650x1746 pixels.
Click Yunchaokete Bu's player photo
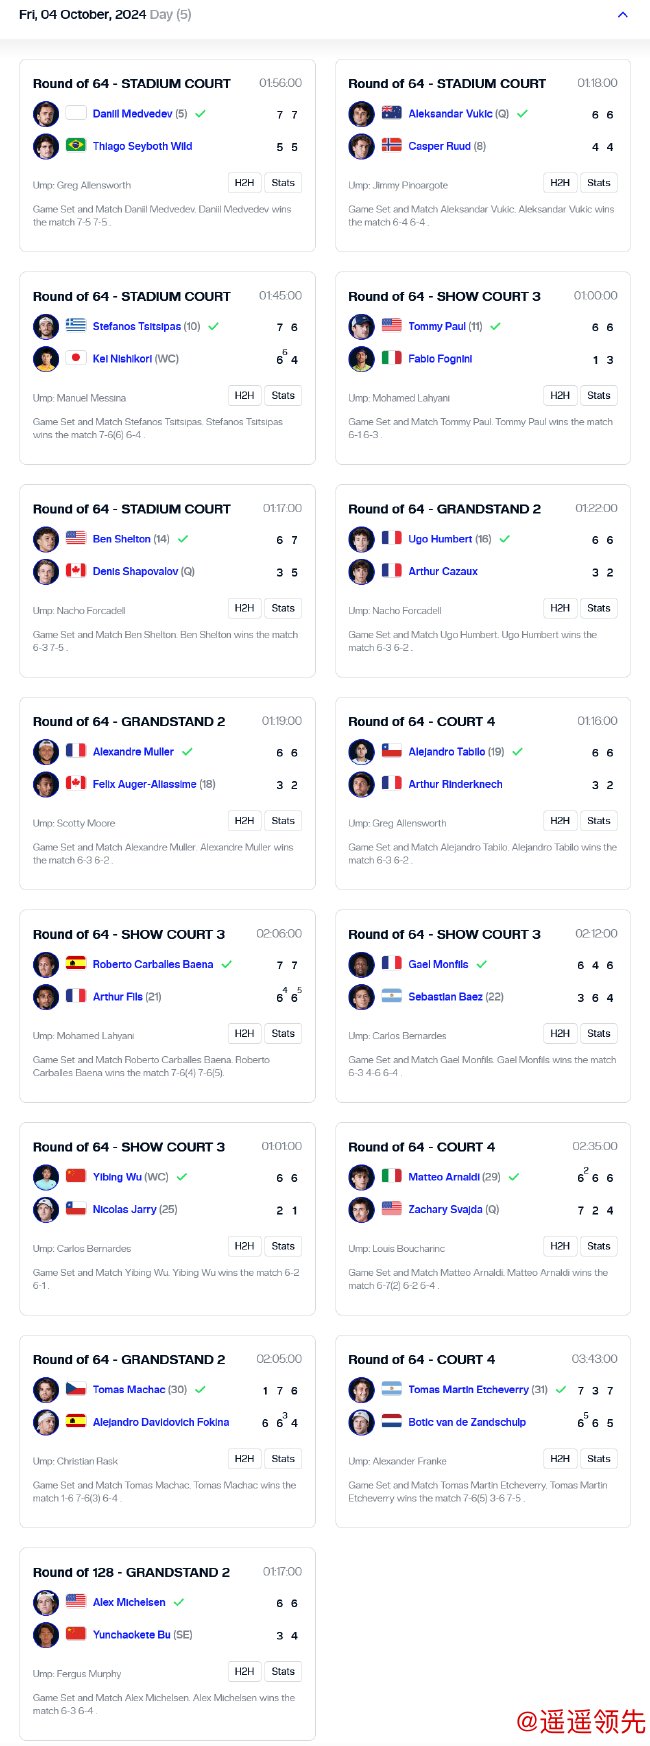[46, 1635]
